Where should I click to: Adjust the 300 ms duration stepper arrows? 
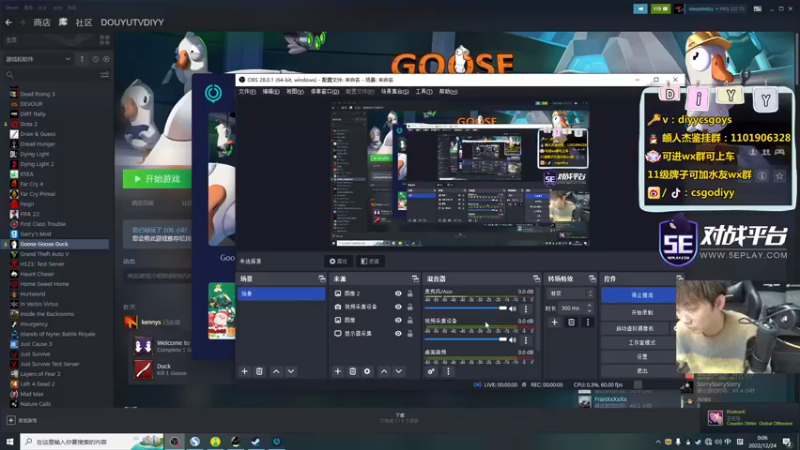click(589, 308)
